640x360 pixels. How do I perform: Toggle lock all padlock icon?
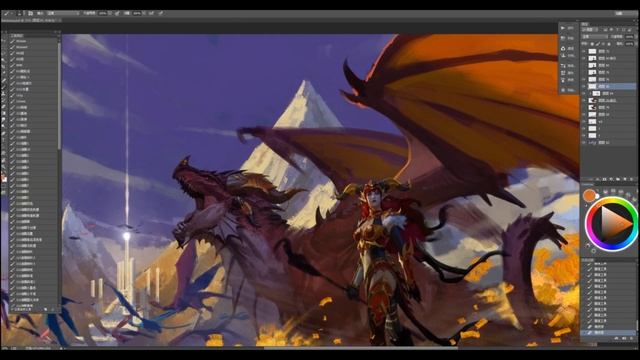pyautogui.click(x=609, y=43)
